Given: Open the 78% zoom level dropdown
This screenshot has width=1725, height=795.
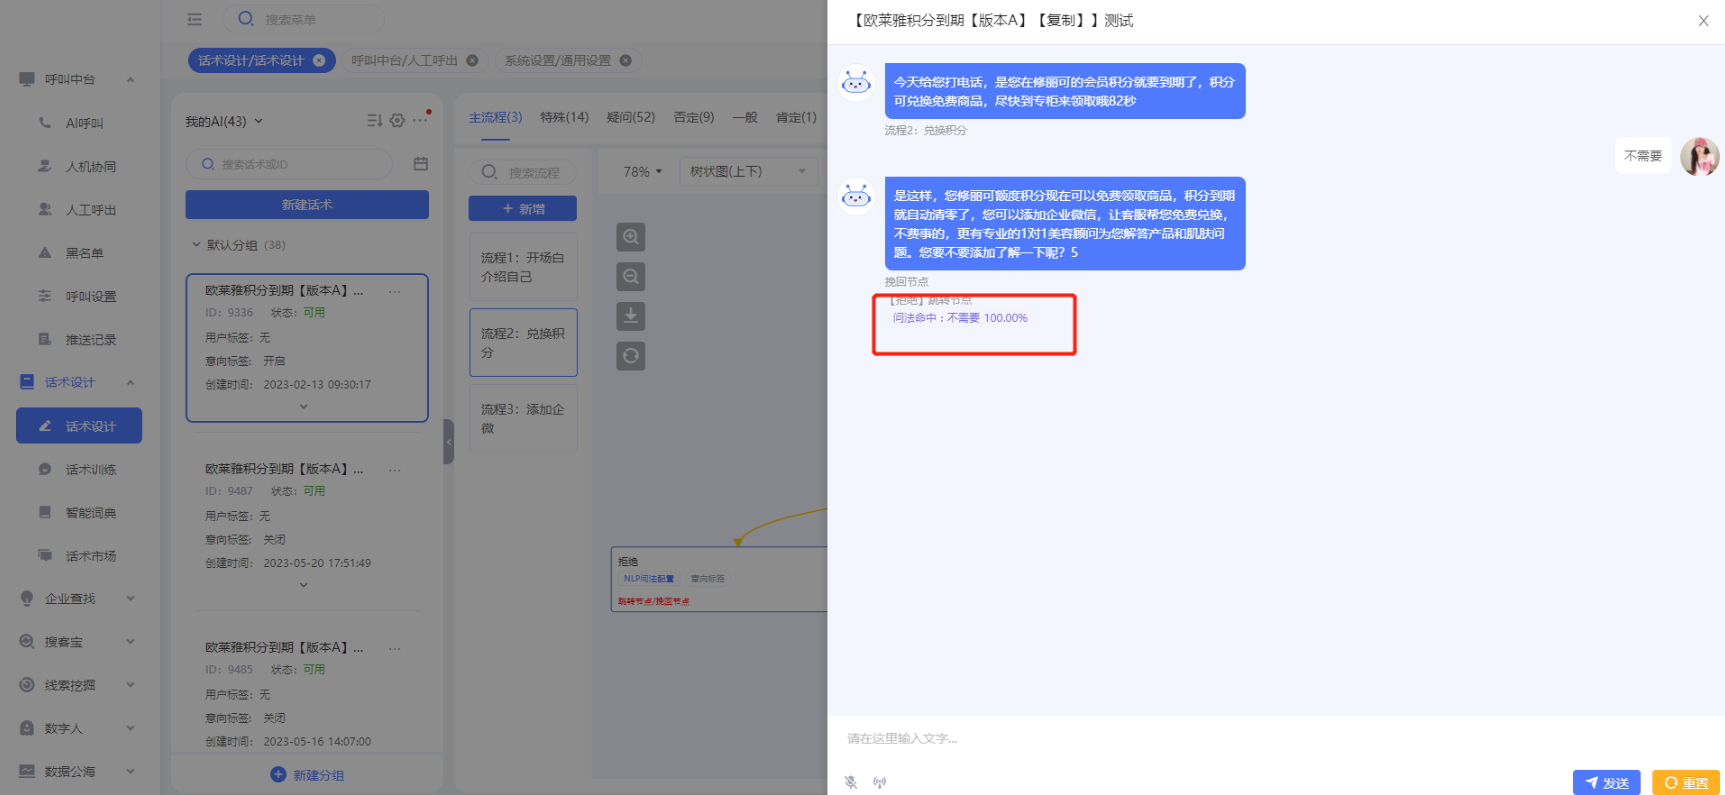Looking at the screenshot, I should [642, 172].
